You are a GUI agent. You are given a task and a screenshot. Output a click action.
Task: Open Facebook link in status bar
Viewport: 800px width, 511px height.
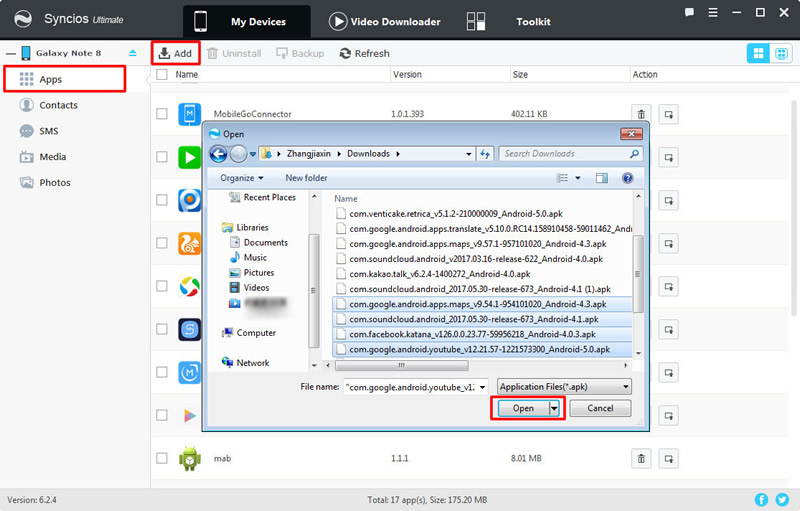point(761,500)
